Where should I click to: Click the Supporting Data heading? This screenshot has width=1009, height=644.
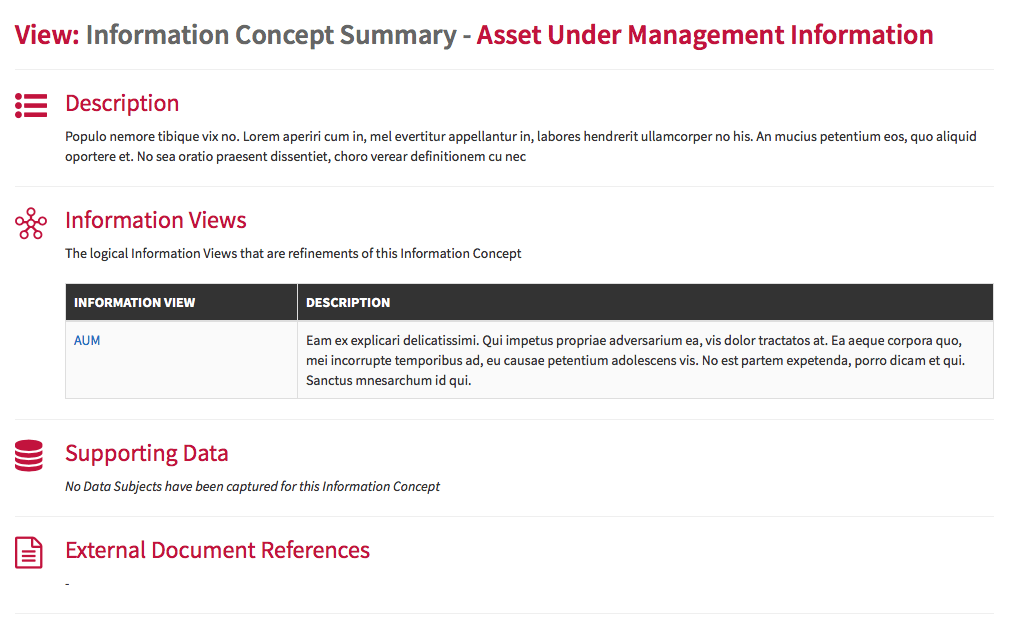point(147,453)
